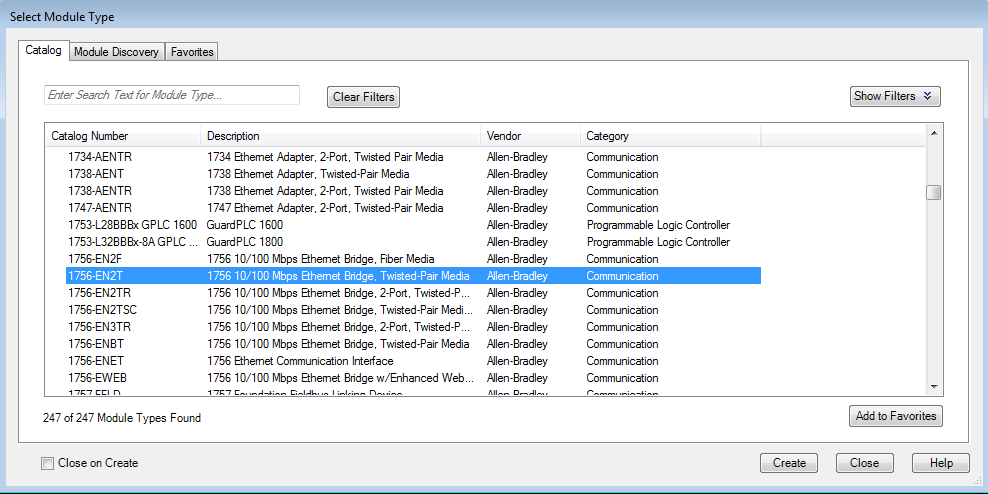Image resolution: width=988 pixels, height=494 pixels.
Task: Sort list by Description column header
Action: pos(342,136)
